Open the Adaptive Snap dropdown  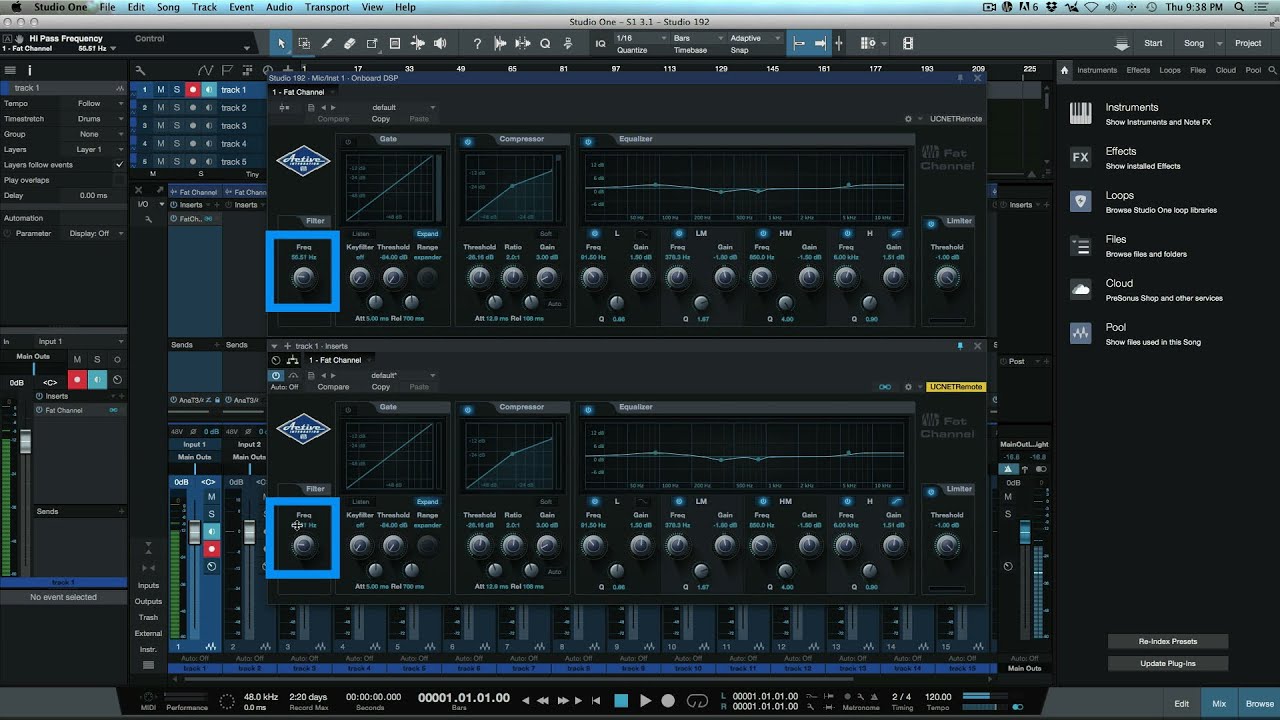[753, 38]
